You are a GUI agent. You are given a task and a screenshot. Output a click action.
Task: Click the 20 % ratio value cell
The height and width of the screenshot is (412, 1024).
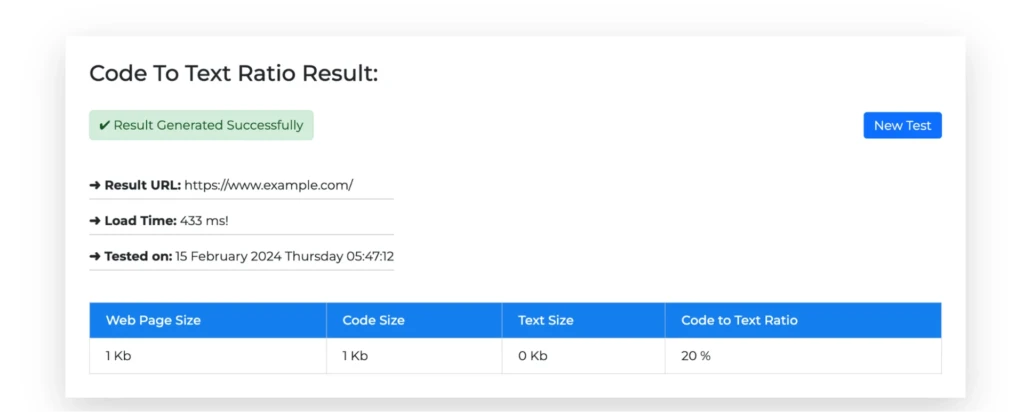click(696, 356)
